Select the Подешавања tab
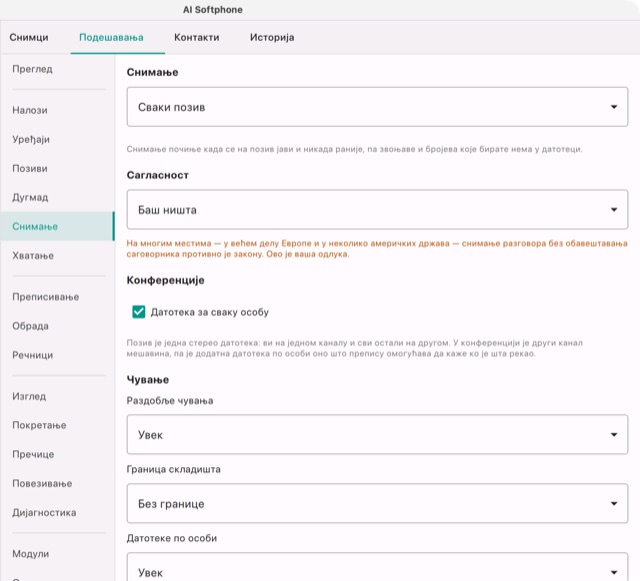 coord(111,38)
